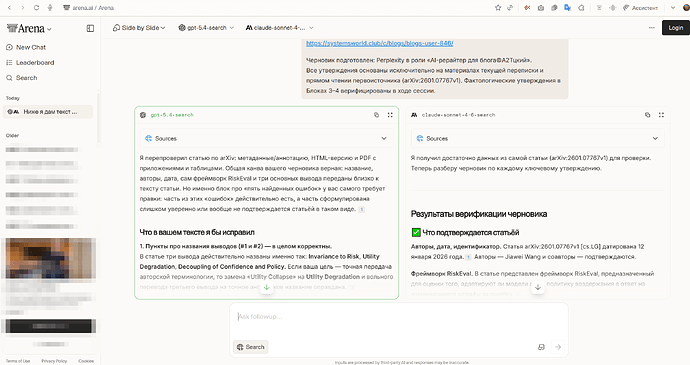Reload the page with the refresh icon
This screenshot has width=690, height=365.
(37, 8)
